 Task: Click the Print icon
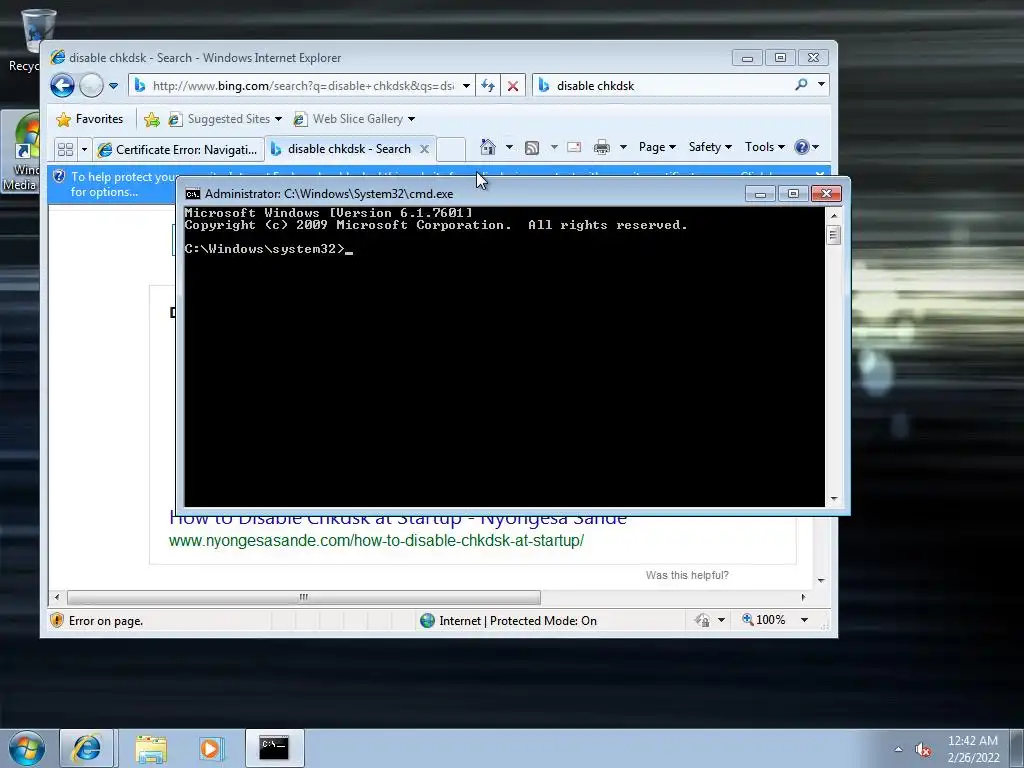(601, 148)
